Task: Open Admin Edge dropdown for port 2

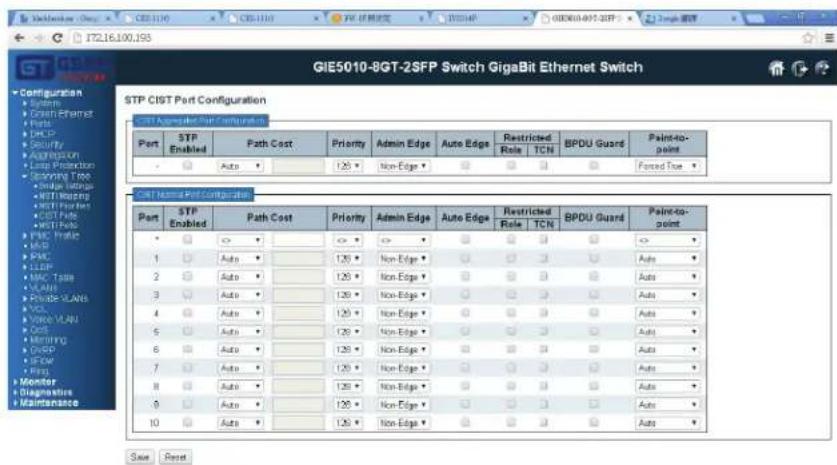Action: [x=402, y=277]
